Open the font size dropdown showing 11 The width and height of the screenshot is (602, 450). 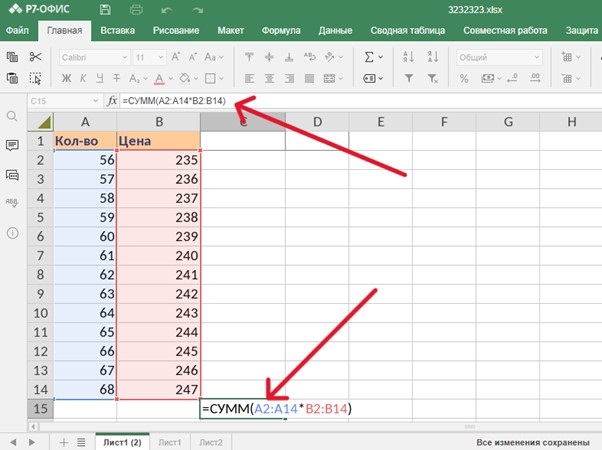click(147, 57)
